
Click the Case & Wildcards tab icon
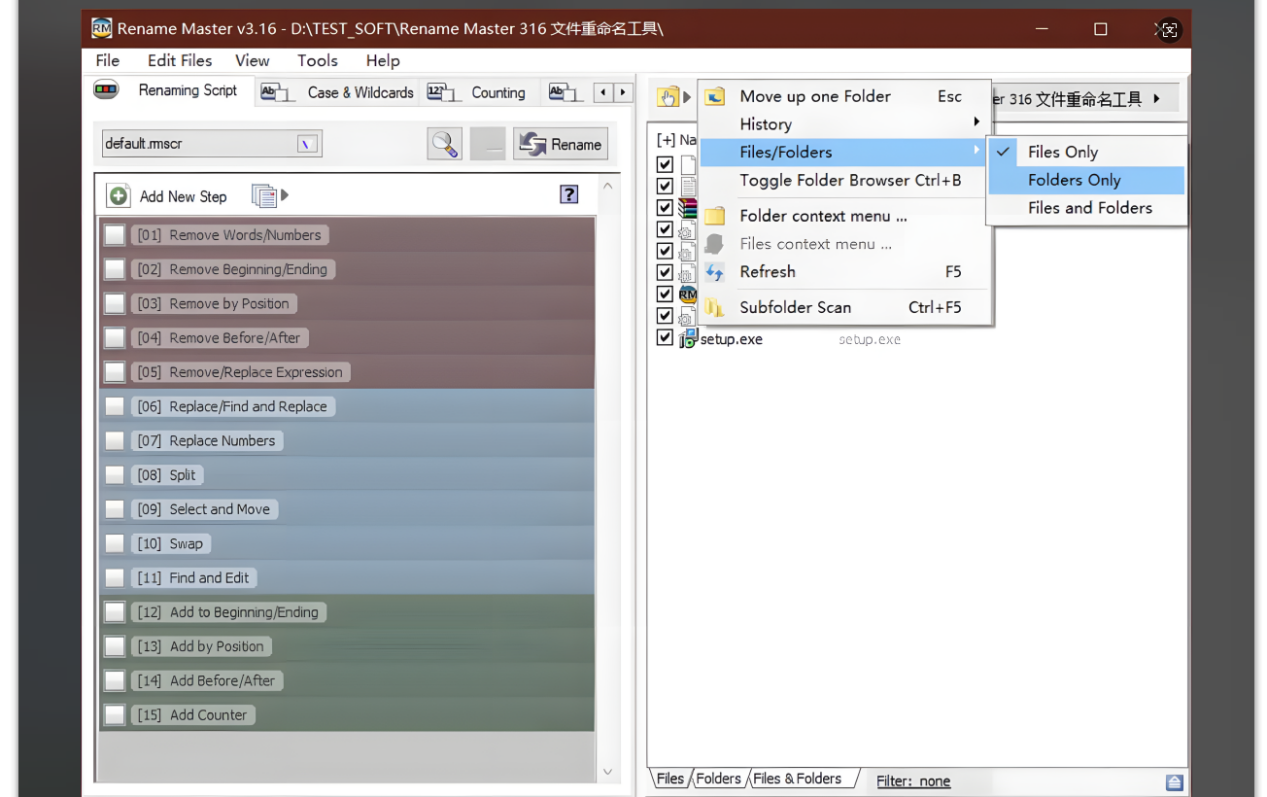pos(277,93)
